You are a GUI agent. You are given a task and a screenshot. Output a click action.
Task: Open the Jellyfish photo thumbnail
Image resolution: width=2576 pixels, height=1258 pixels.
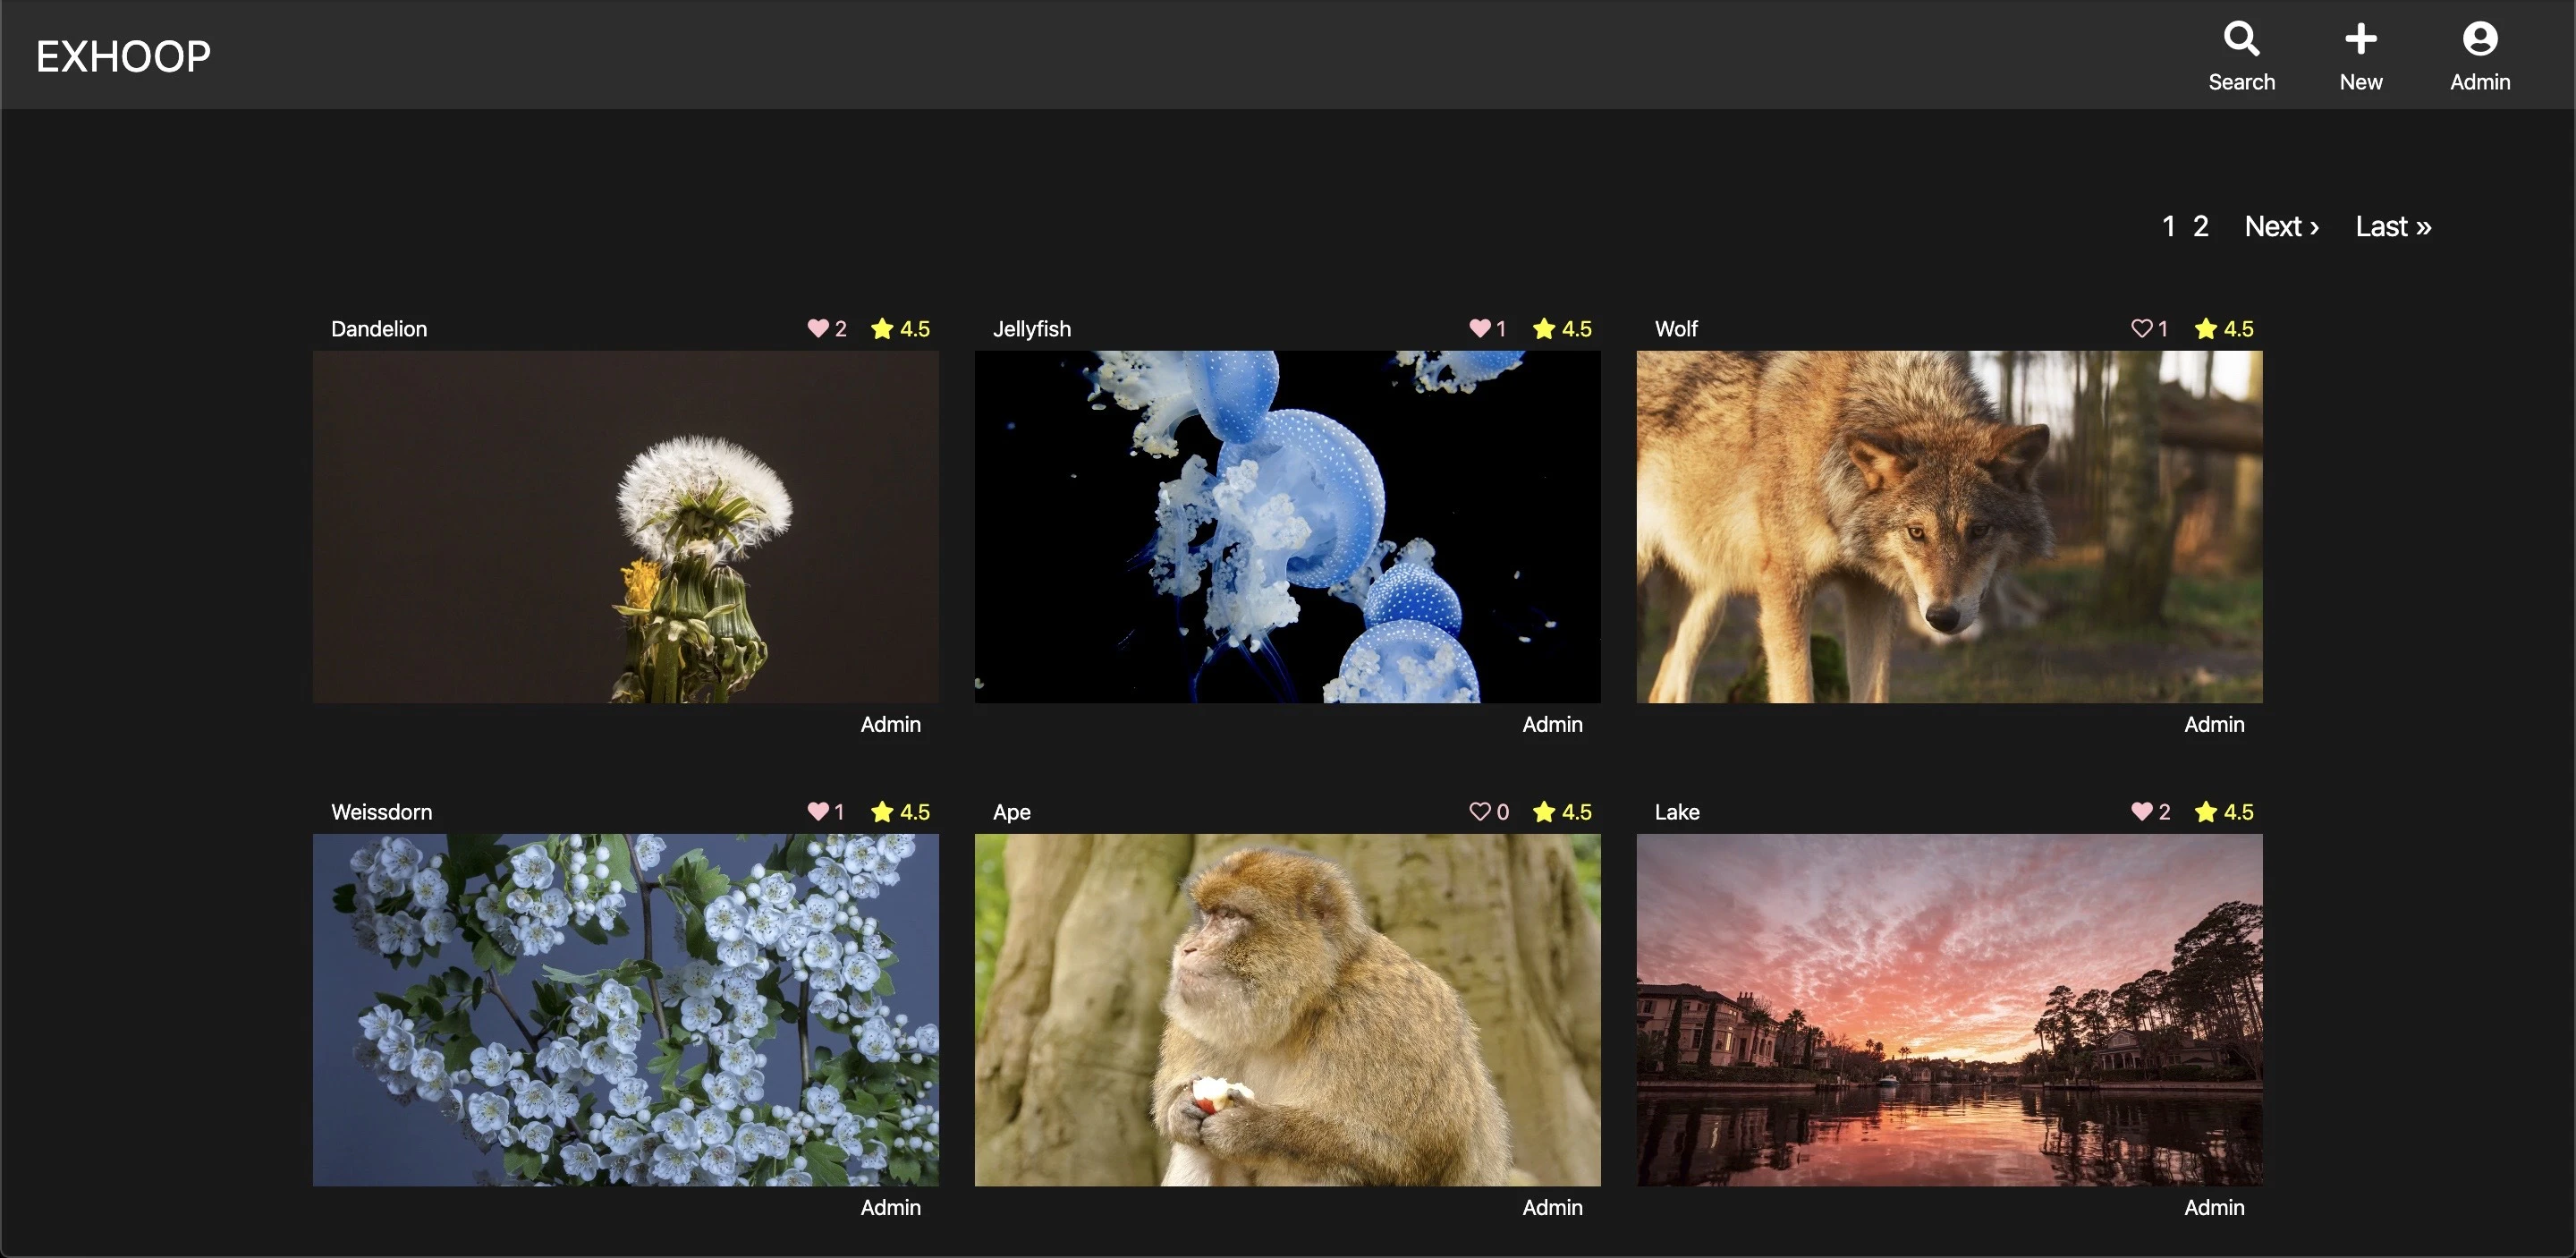click(1287, 526)
